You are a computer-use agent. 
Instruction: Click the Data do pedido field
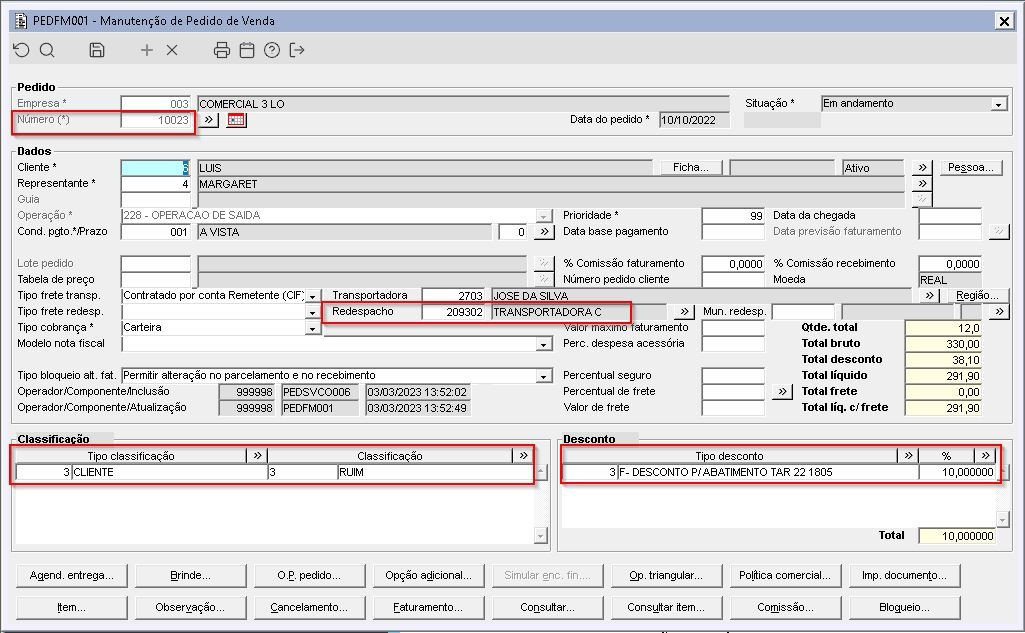[x=694, y=120]
